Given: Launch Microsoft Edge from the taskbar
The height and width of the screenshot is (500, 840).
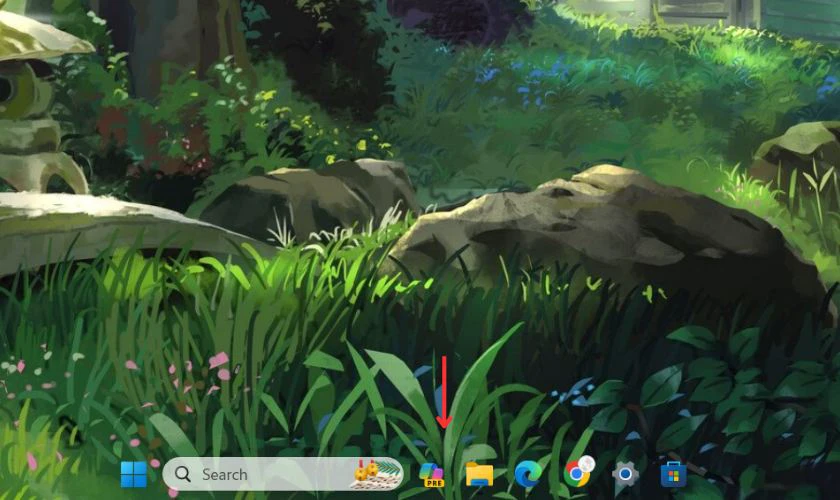Looking at the screenshot, I should [528, 474].
